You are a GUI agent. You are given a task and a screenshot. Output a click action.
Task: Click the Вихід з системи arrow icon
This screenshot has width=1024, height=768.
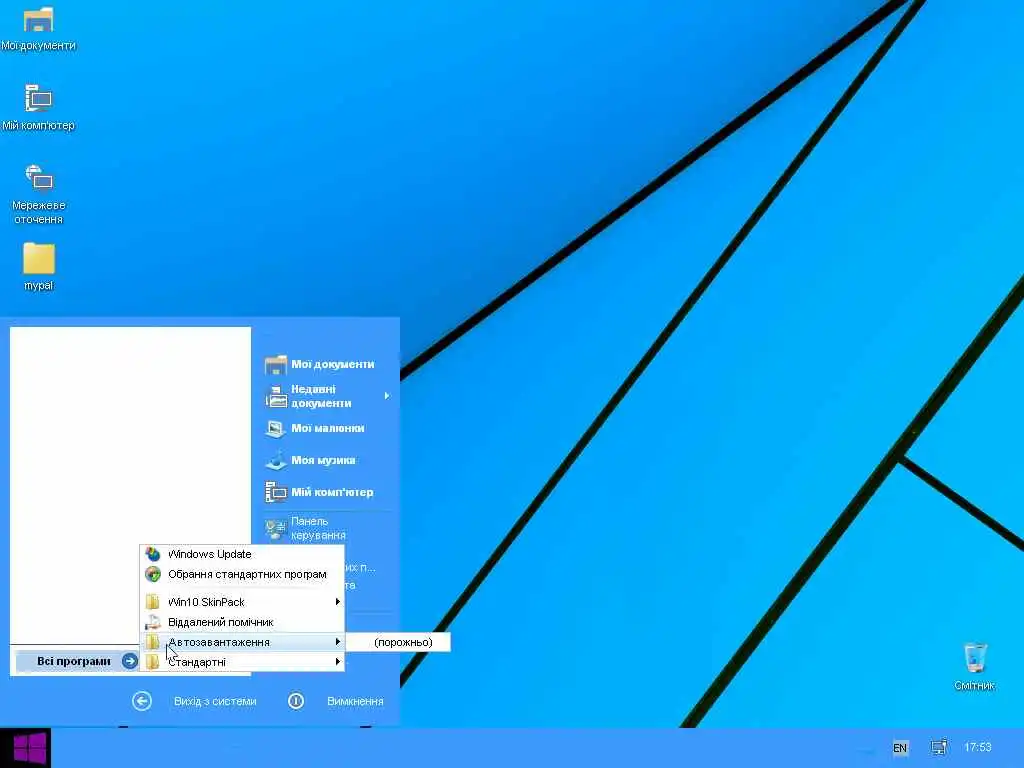coord(142,701)
